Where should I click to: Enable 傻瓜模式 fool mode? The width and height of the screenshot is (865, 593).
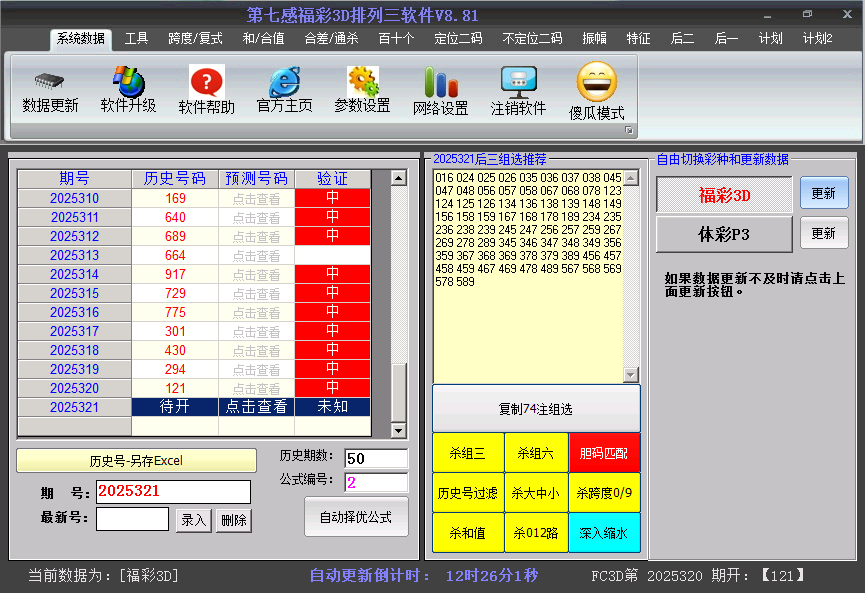(x=596, y=91)
